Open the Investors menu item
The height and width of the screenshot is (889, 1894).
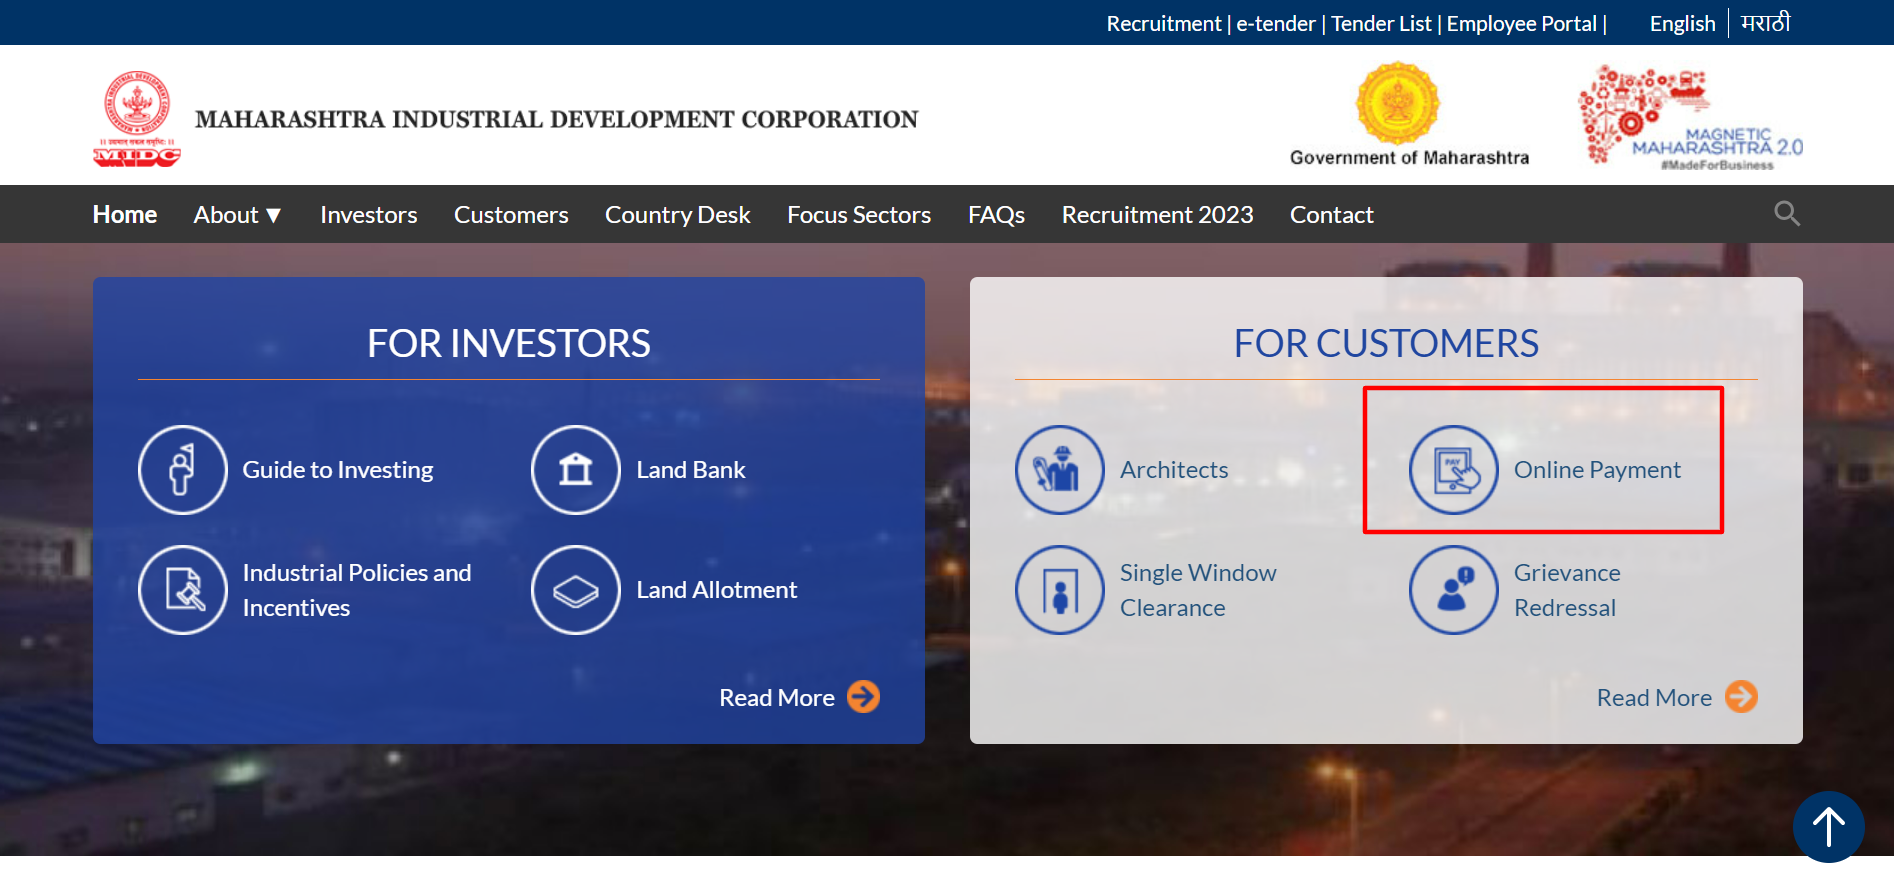(369, 215)
